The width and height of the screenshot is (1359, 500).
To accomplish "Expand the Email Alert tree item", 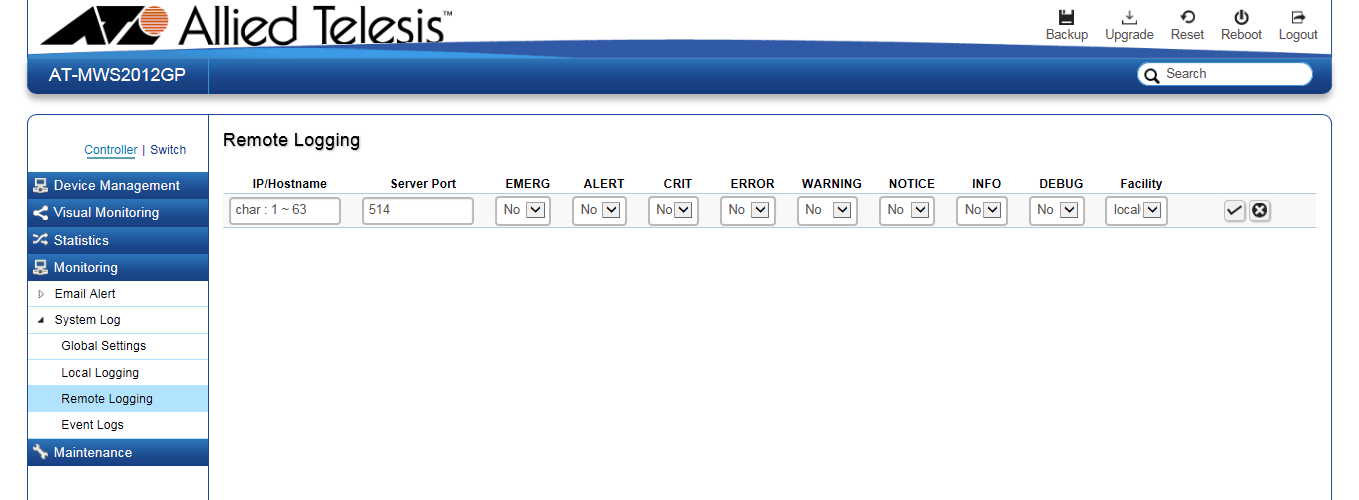I will 41,294.
